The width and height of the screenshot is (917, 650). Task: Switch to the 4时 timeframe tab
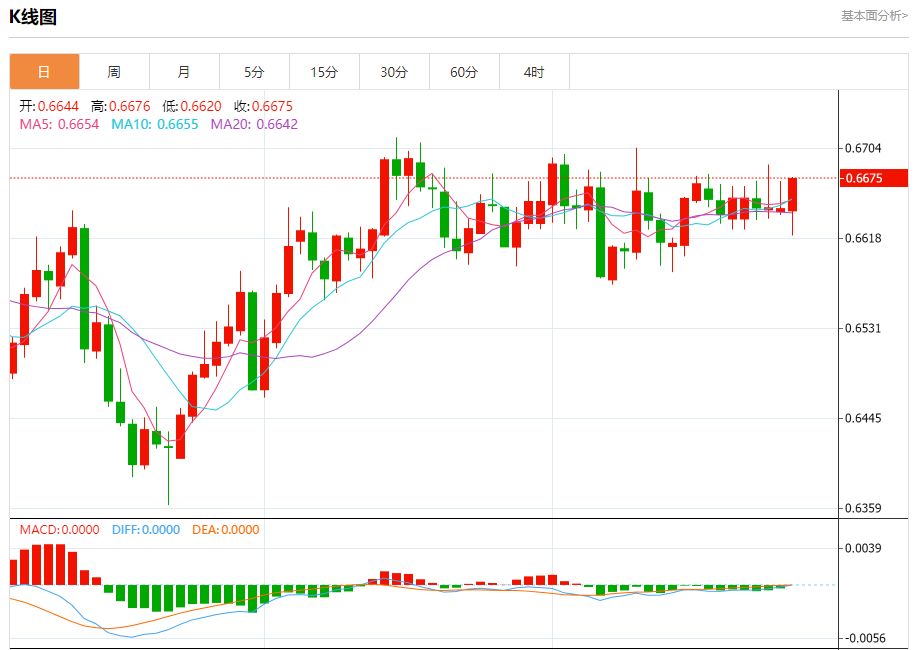(x=534, y=72)
